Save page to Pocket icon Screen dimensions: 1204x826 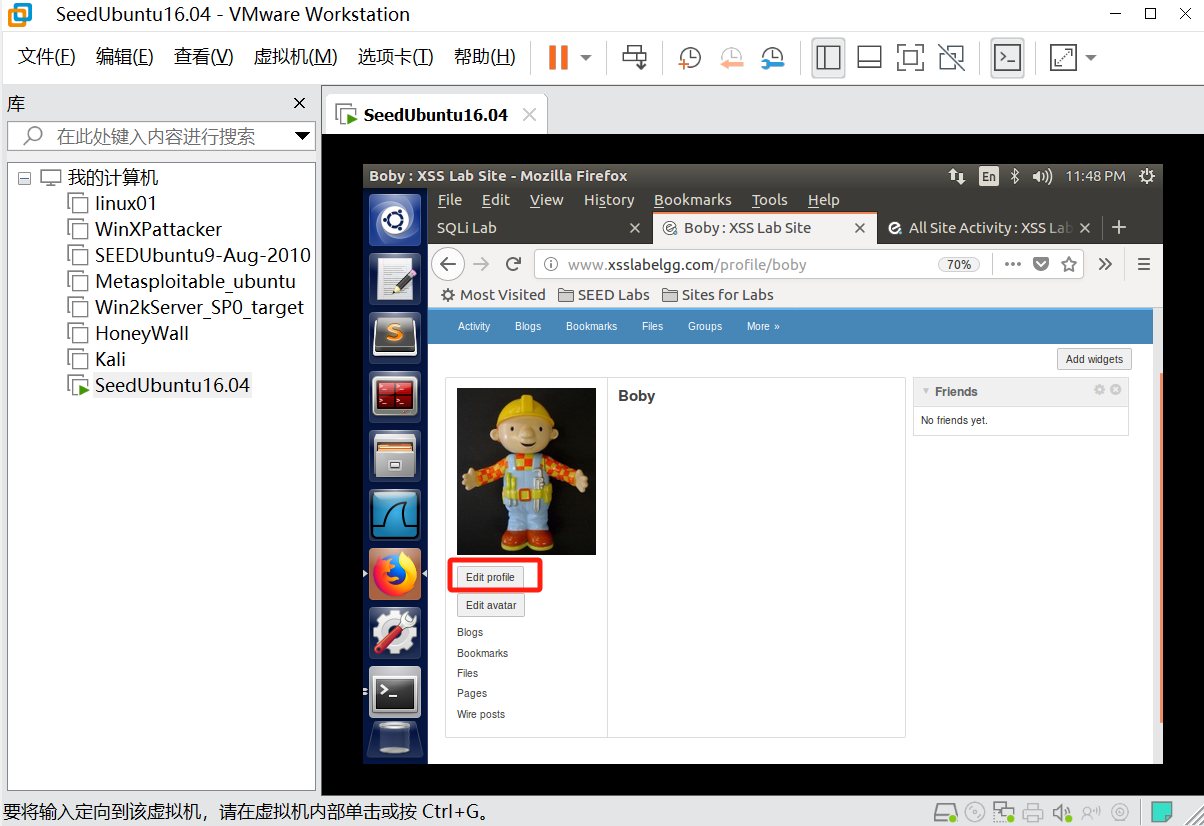1041,264
